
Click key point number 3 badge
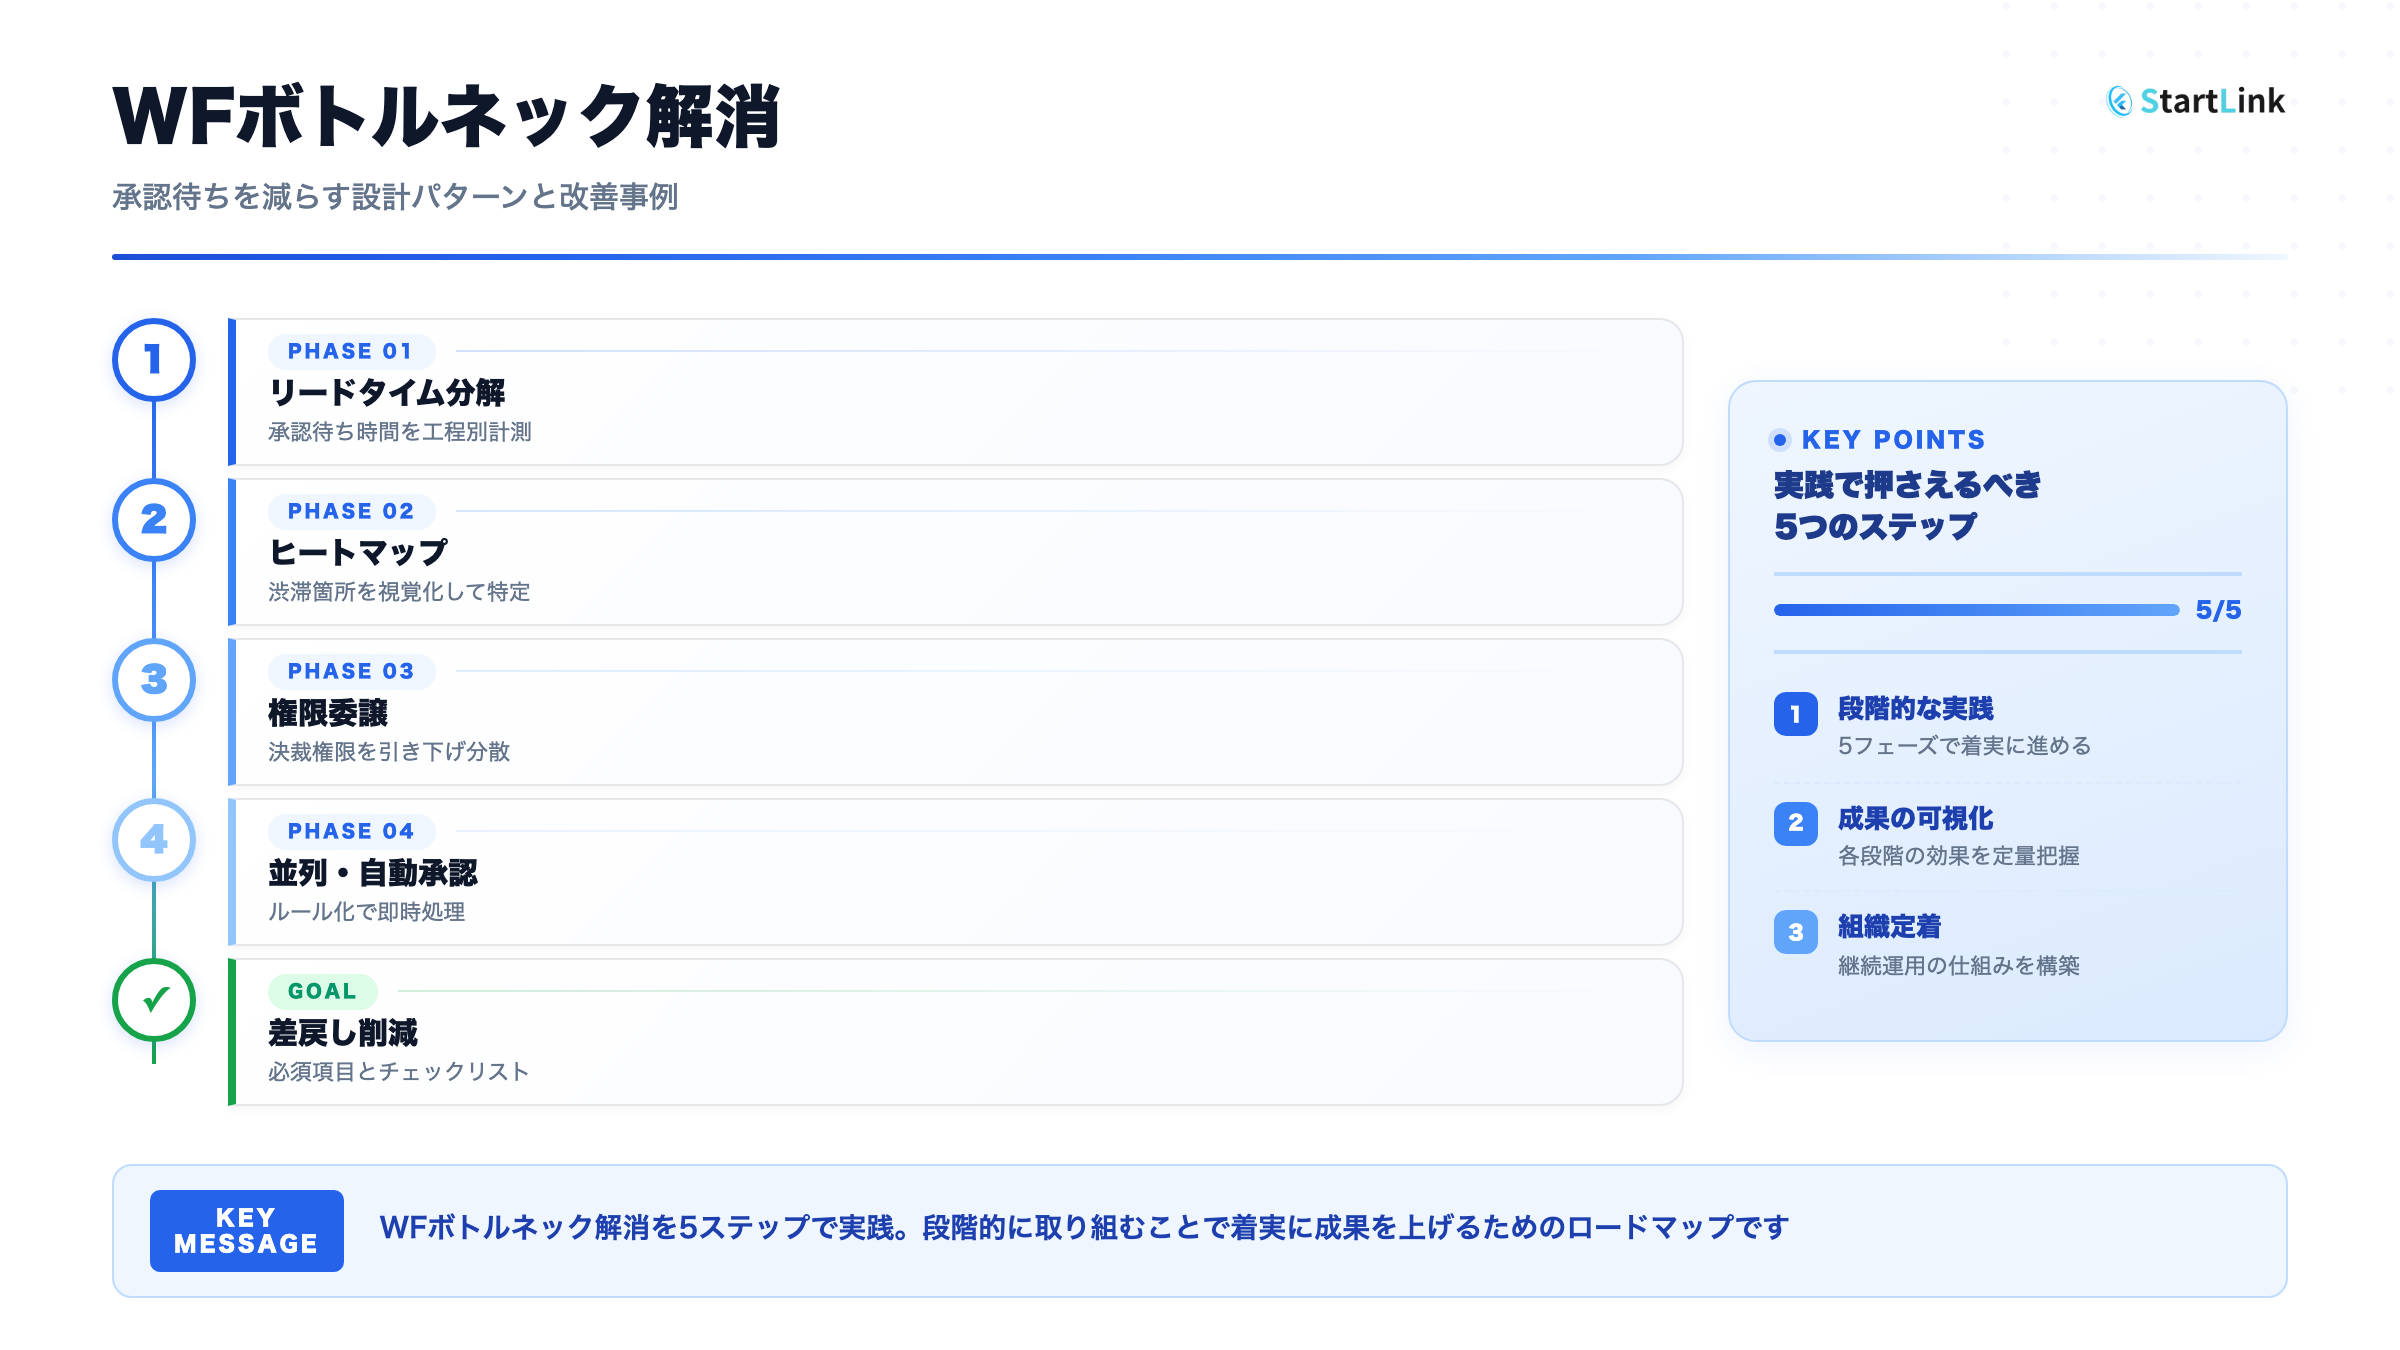tap(1795, 932)
